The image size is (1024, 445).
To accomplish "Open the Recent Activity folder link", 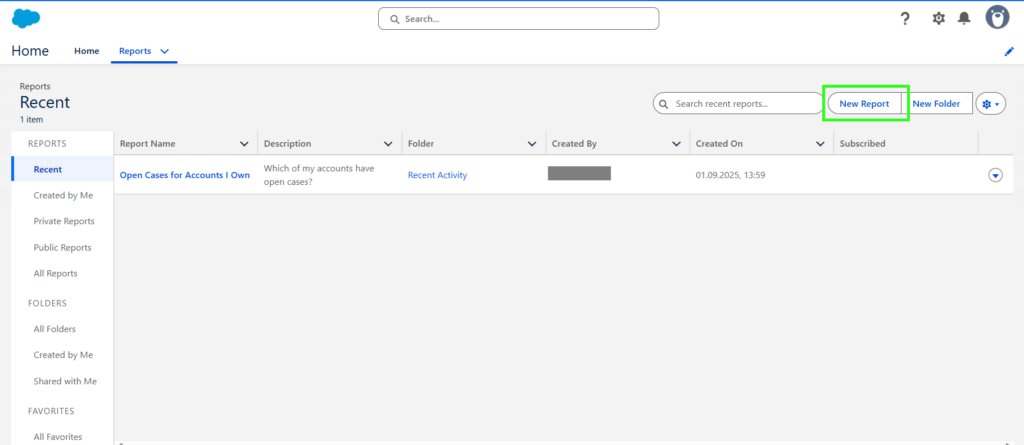I will tap(438, 175).
